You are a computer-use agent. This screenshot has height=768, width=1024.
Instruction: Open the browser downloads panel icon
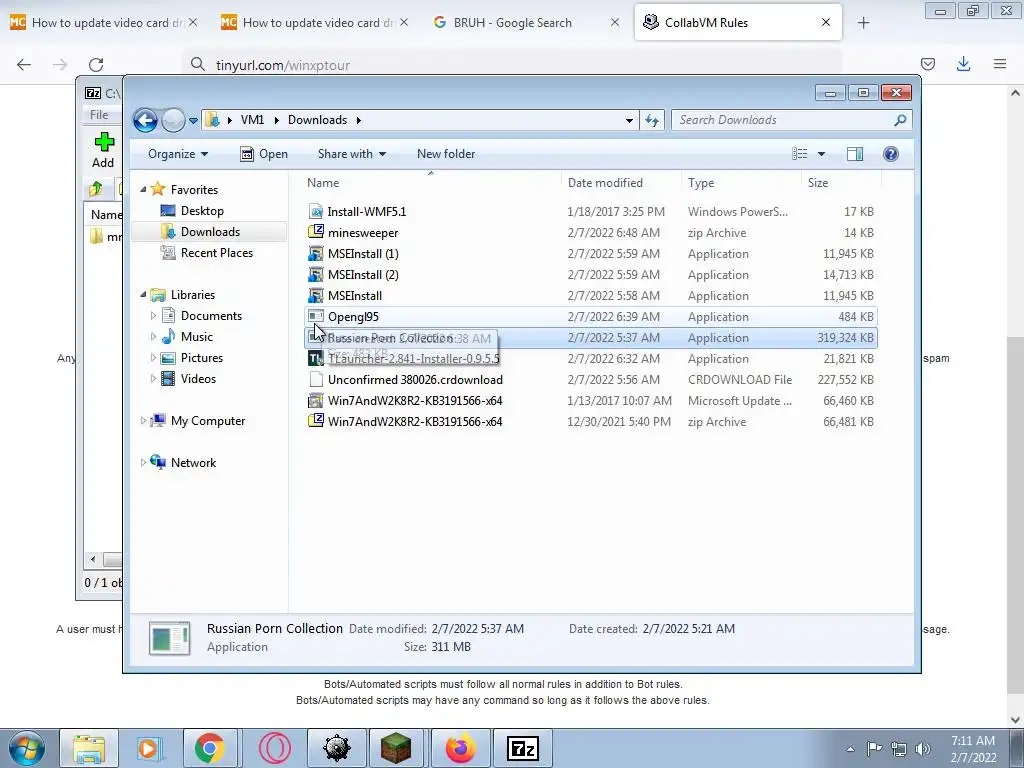point(963,64)
